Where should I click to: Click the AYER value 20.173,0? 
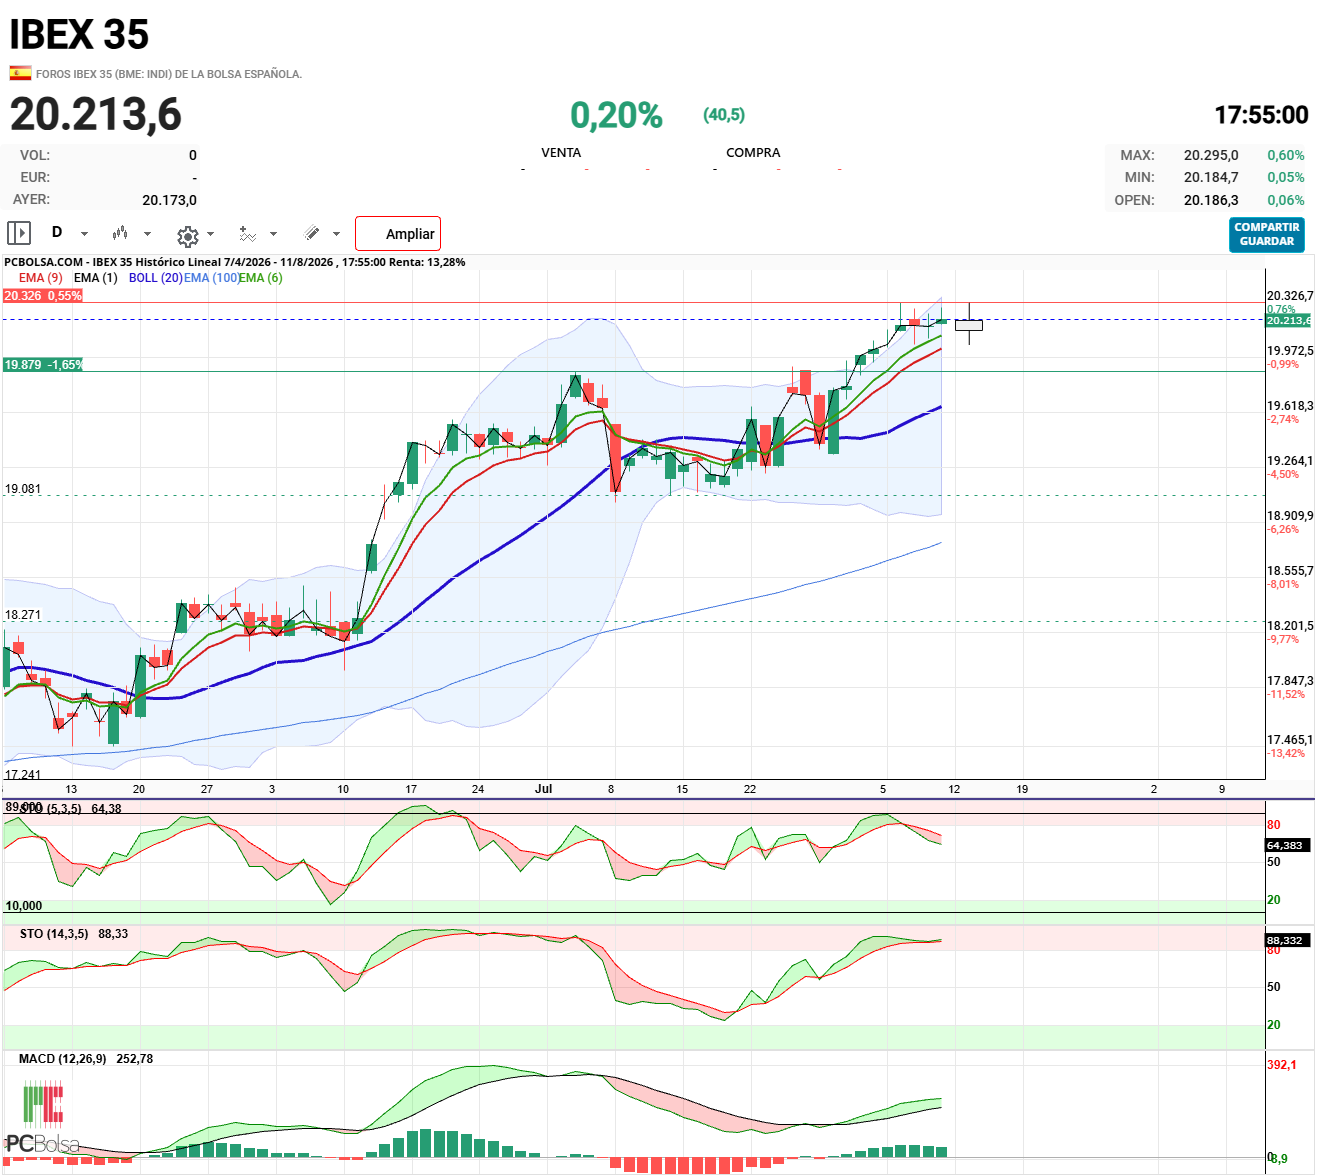[x=169, y=200]
